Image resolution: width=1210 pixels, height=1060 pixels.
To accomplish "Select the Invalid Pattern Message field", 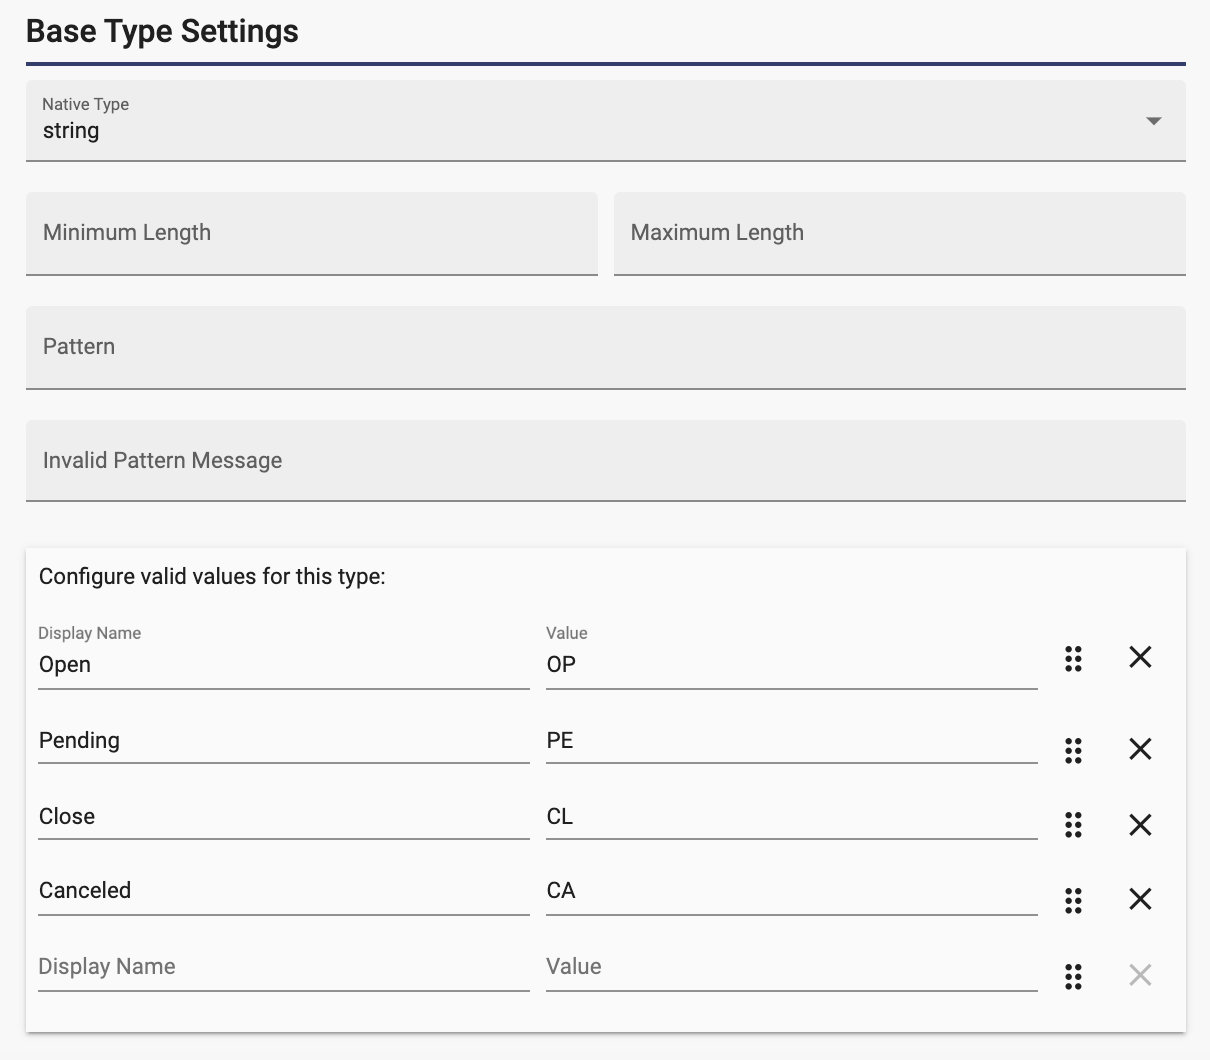I will [606, 461].
